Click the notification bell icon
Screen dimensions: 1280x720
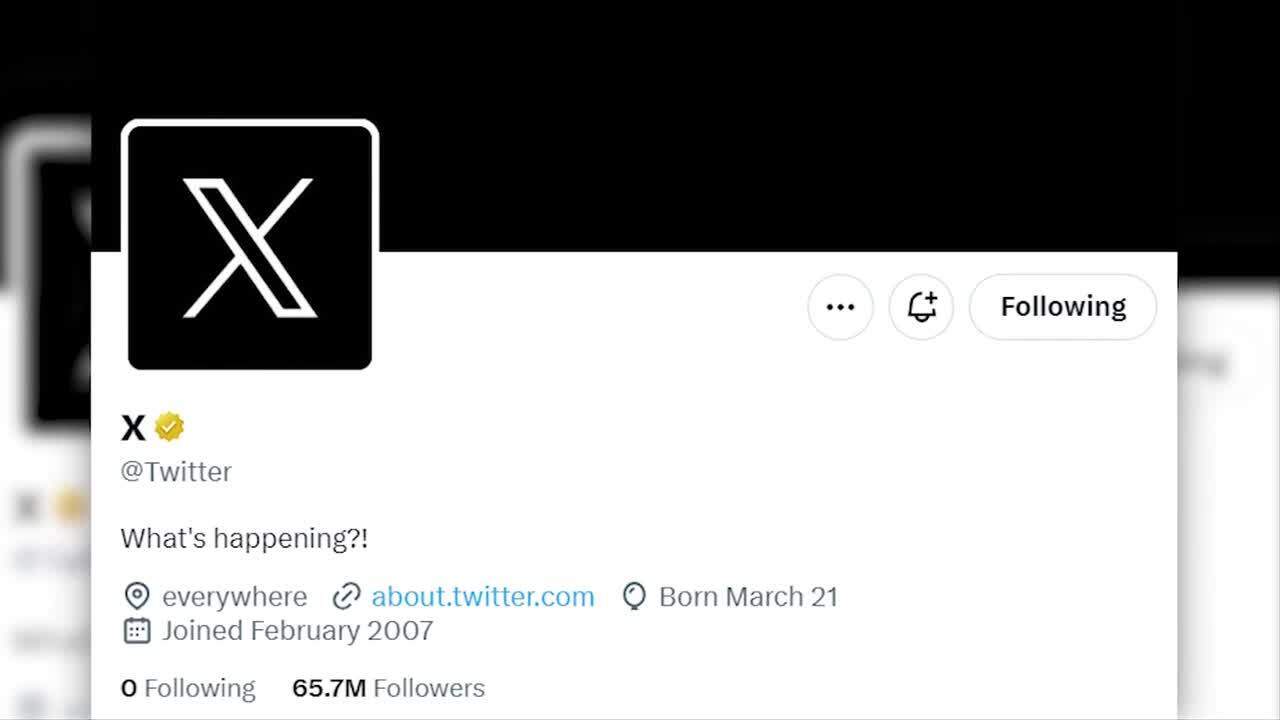click(x=921, y=307)
